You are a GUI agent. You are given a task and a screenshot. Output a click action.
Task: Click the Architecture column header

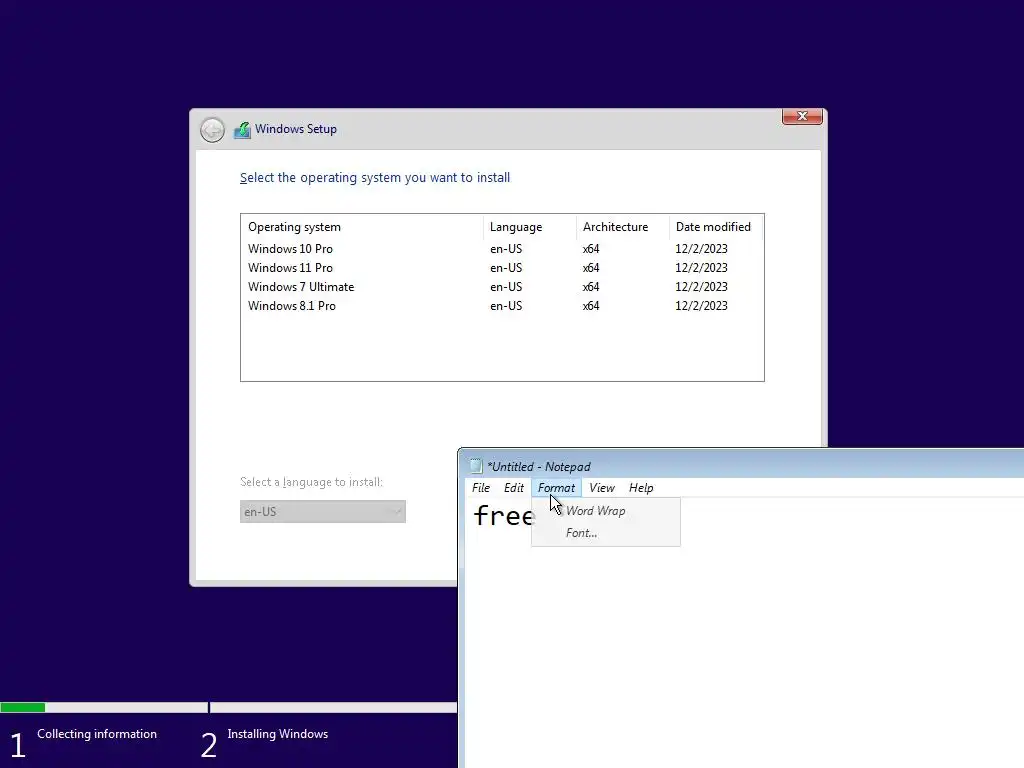click(622, 227)
